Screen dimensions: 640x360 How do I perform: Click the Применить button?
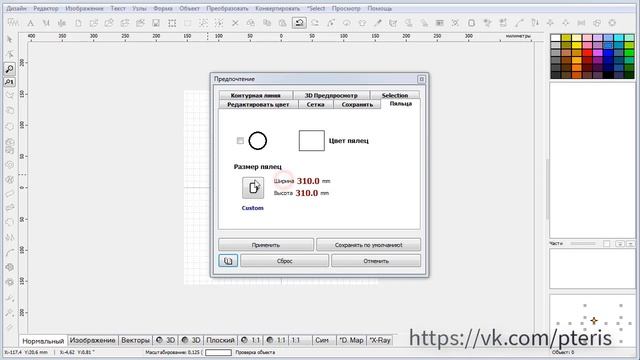coord(266,245)
